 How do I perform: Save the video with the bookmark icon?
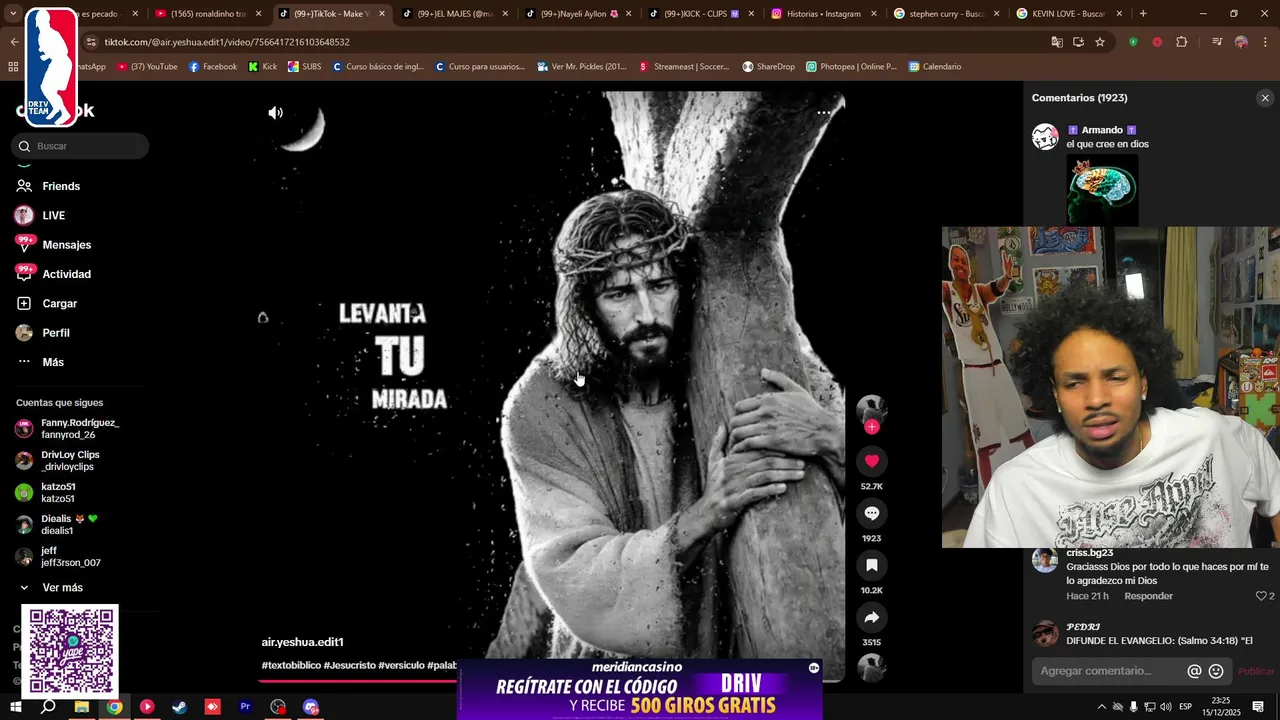tap(872, 565)
